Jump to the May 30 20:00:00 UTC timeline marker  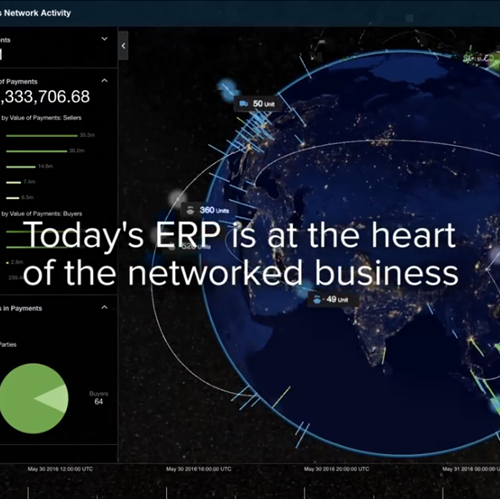click(337, 469)
